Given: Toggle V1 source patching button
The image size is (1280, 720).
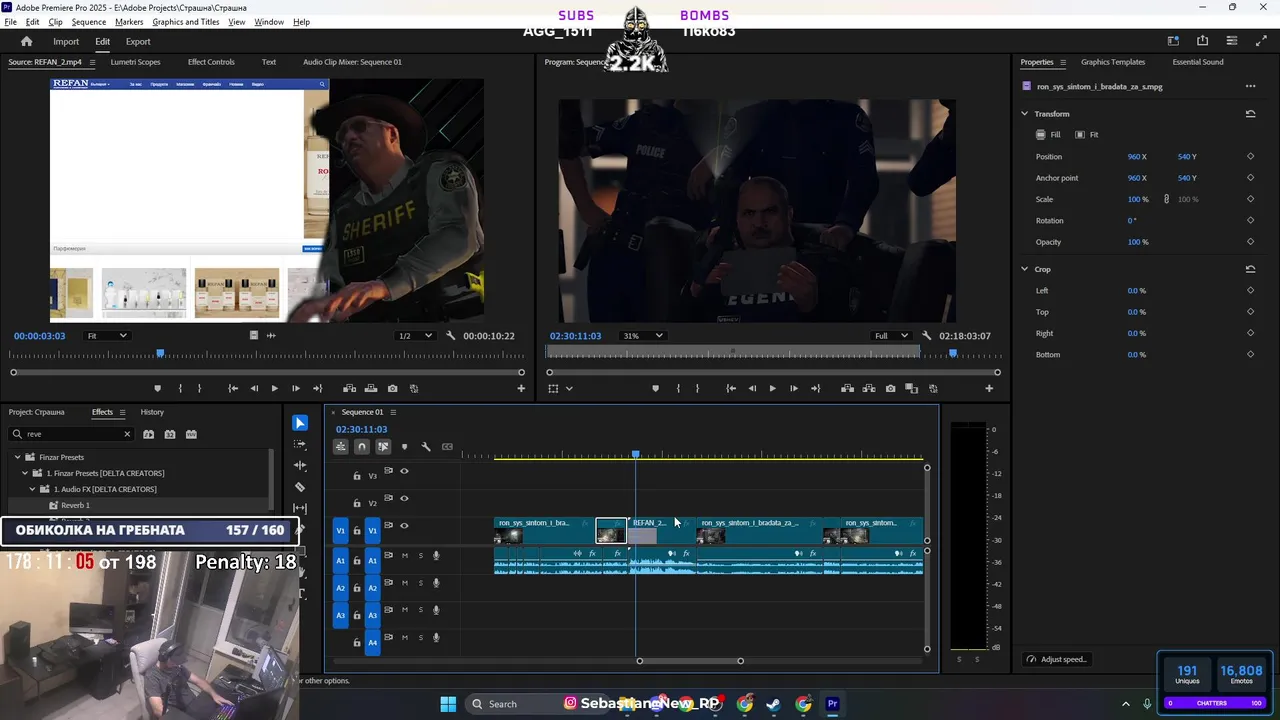Looking at the screenshot, I should 340,531.
